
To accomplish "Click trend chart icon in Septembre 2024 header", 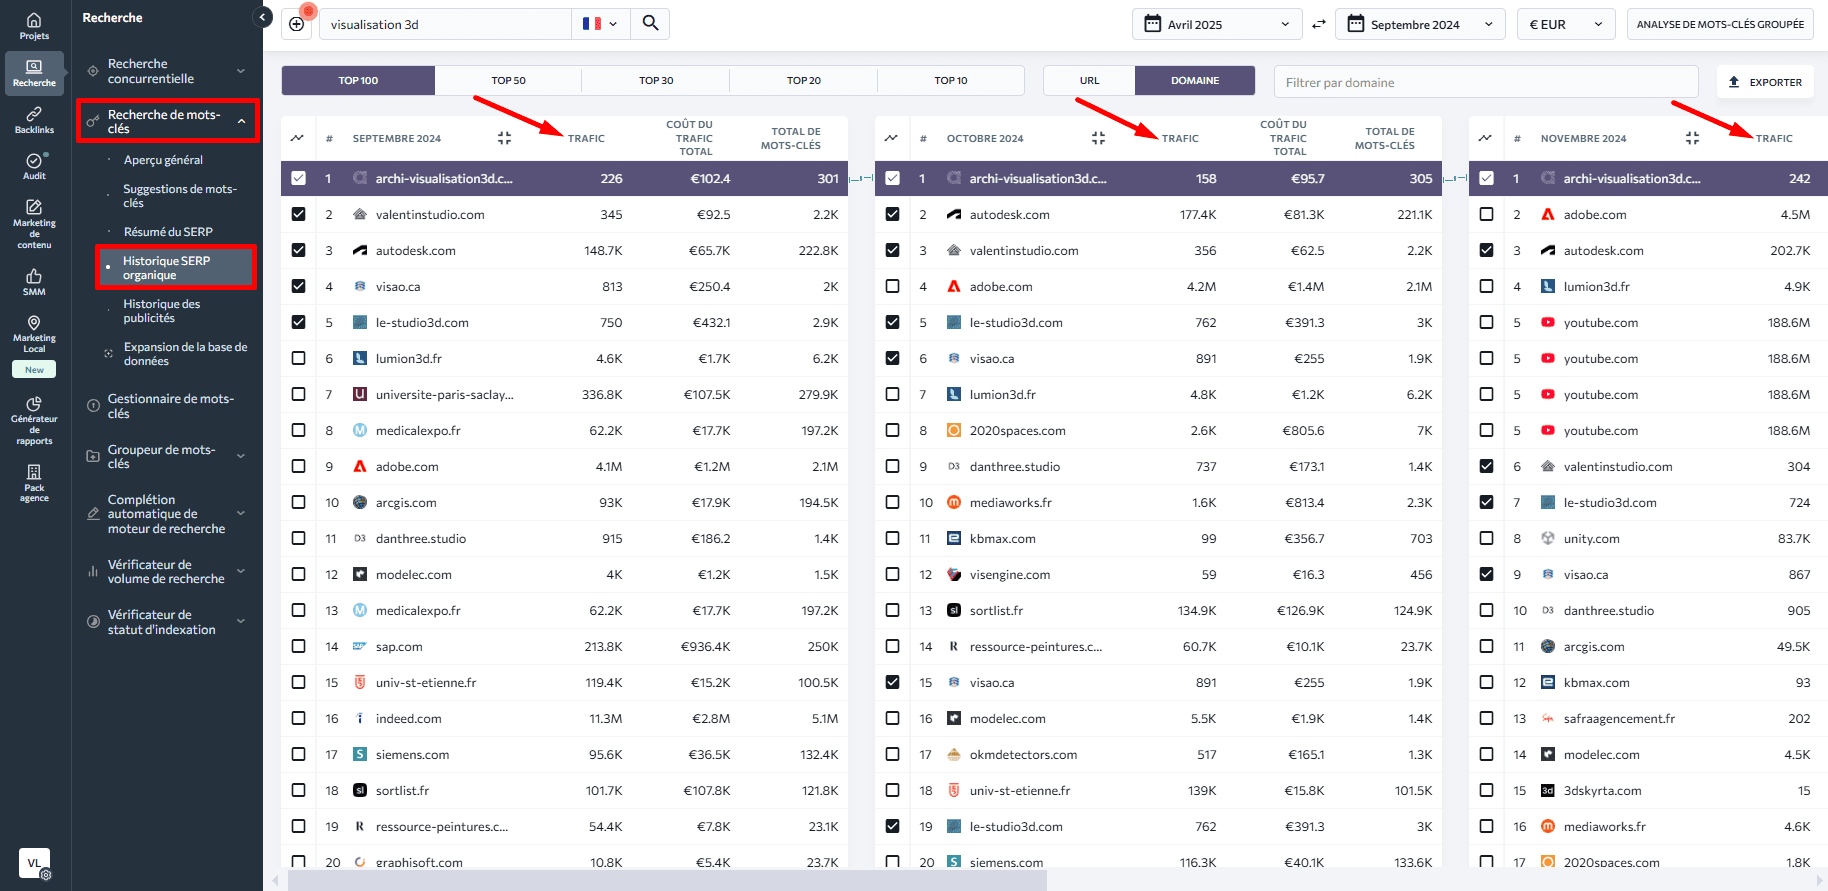I will pyautogui.click(x=297, y=138).
